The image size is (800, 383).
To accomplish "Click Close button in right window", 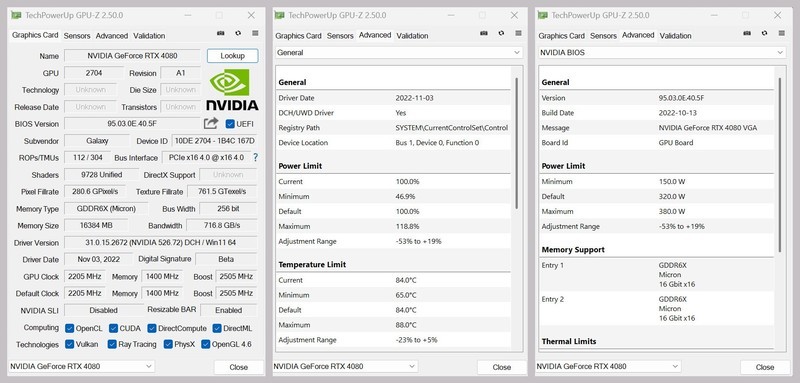I will pos(765,367).
